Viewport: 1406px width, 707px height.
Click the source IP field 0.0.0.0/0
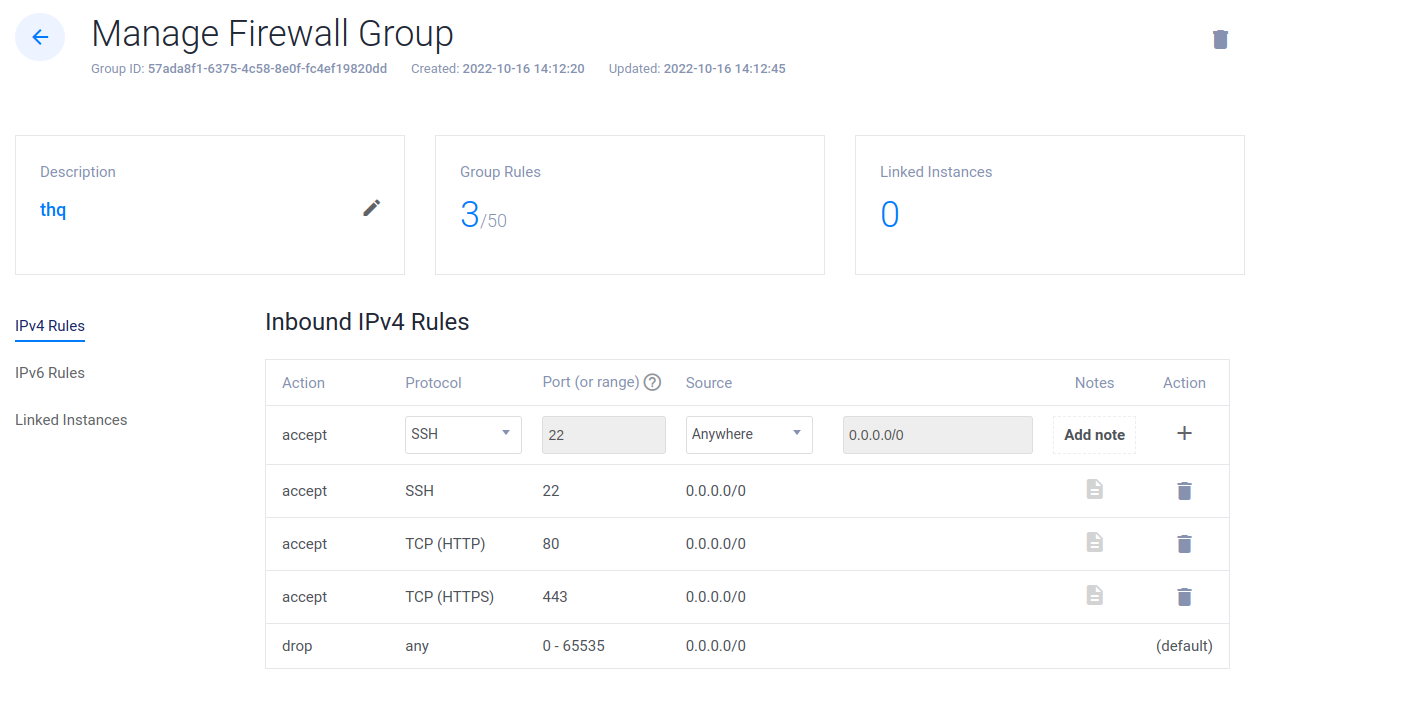point(937,435)
